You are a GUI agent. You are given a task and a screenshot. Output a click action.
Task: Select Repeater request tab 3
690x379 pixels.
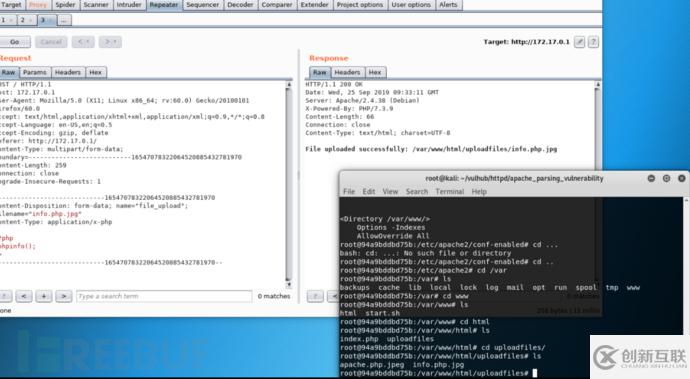point(46,20)
